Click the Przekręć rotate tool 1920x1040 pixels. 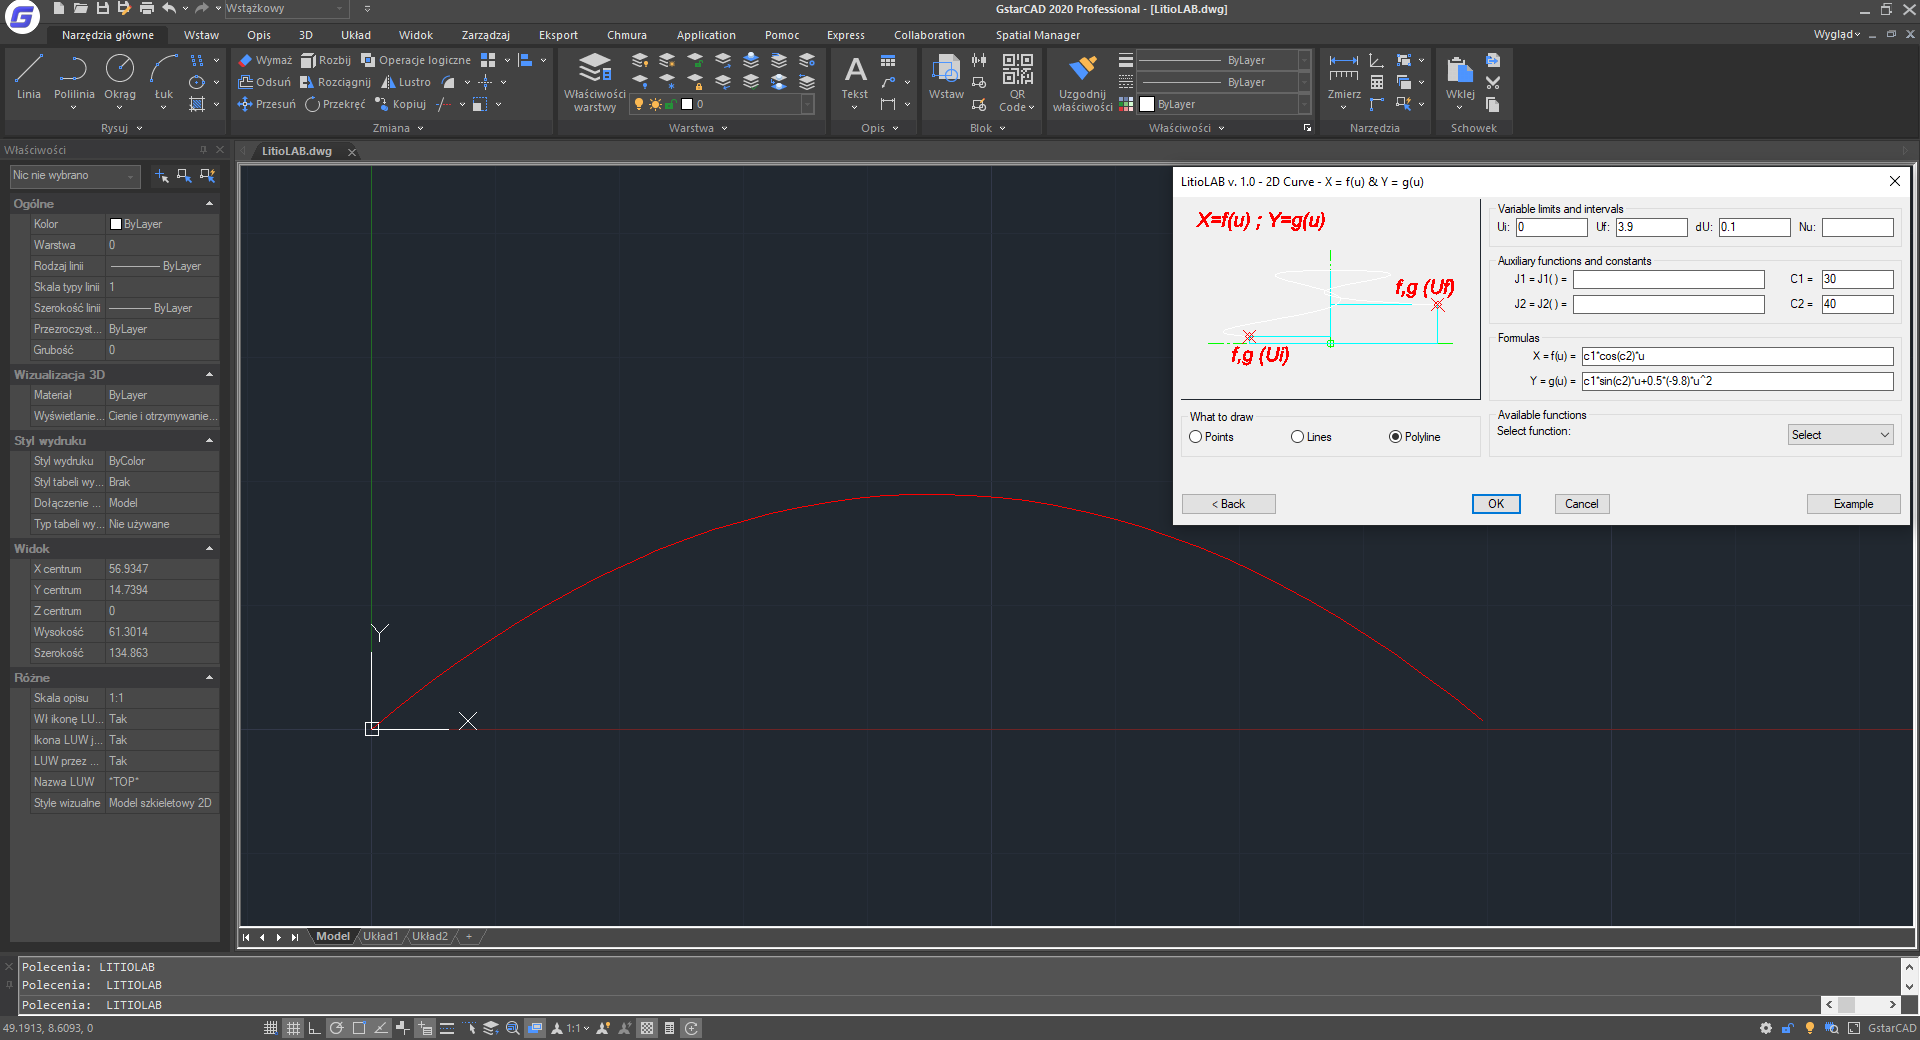(335, 104)
